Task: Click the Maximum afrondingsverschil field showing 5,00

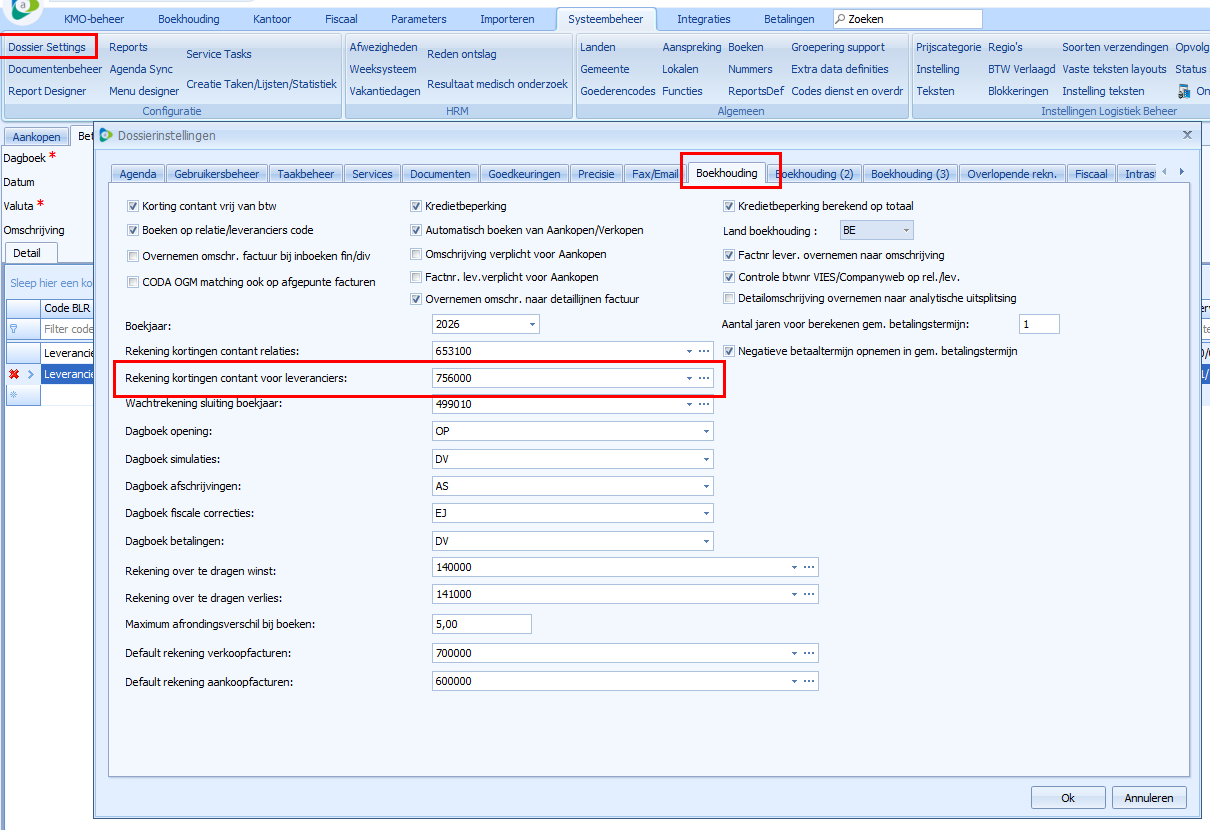Action: pyautogui.click(x=481, y=624)
